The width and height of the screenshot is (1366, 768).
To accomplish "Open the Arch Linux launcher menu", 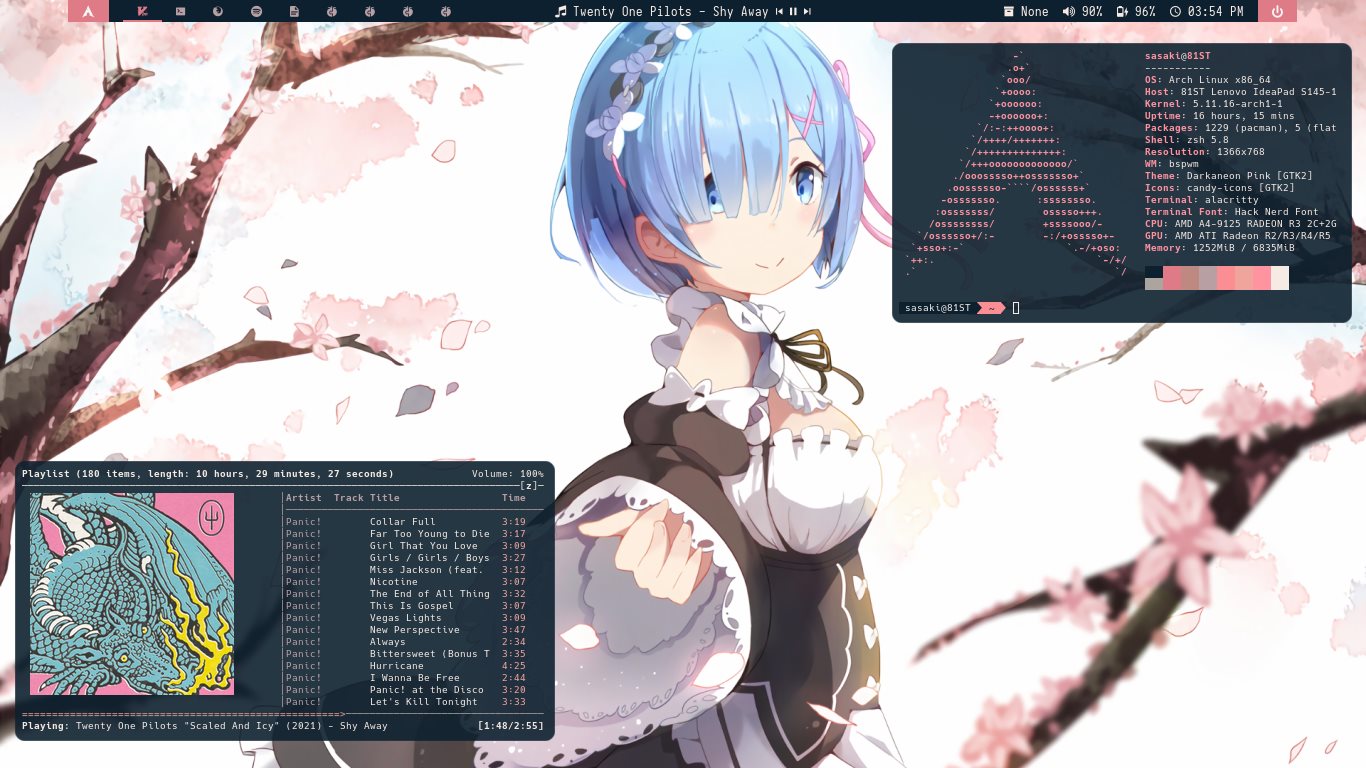I will pyautogui.click(x=89, y=11).
